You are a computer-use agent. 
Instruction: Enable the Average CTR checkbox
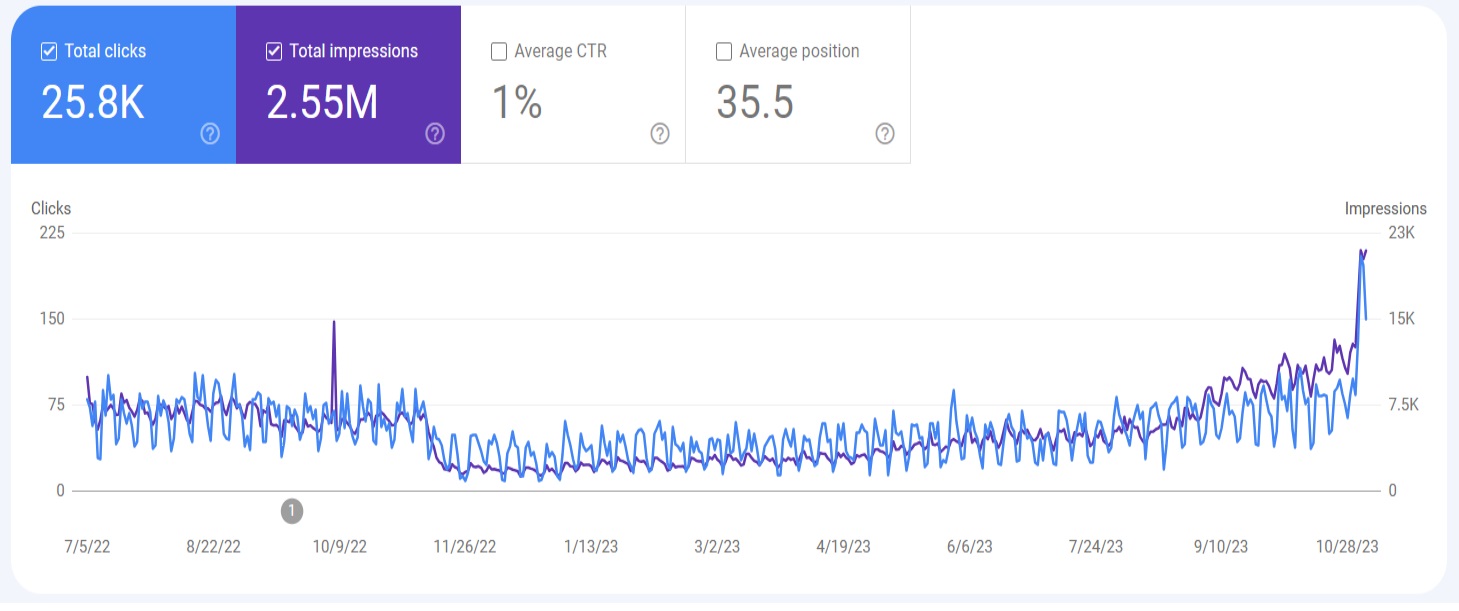click(498, 51)
